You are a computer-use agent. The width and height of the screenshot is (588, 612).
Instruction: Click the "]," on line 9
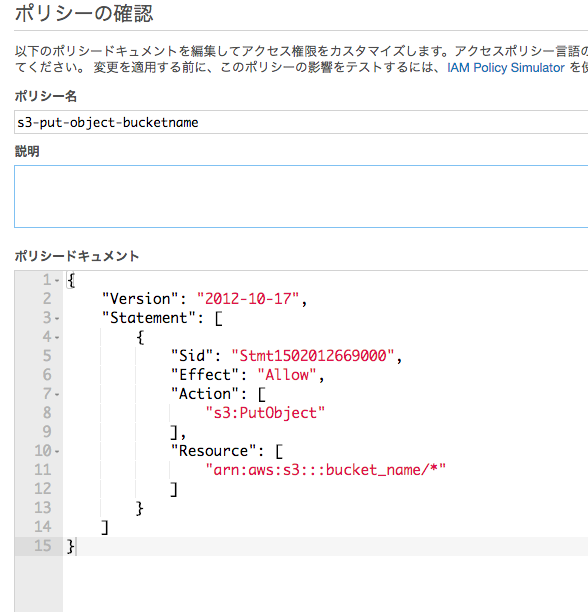(x=178, y=432)
